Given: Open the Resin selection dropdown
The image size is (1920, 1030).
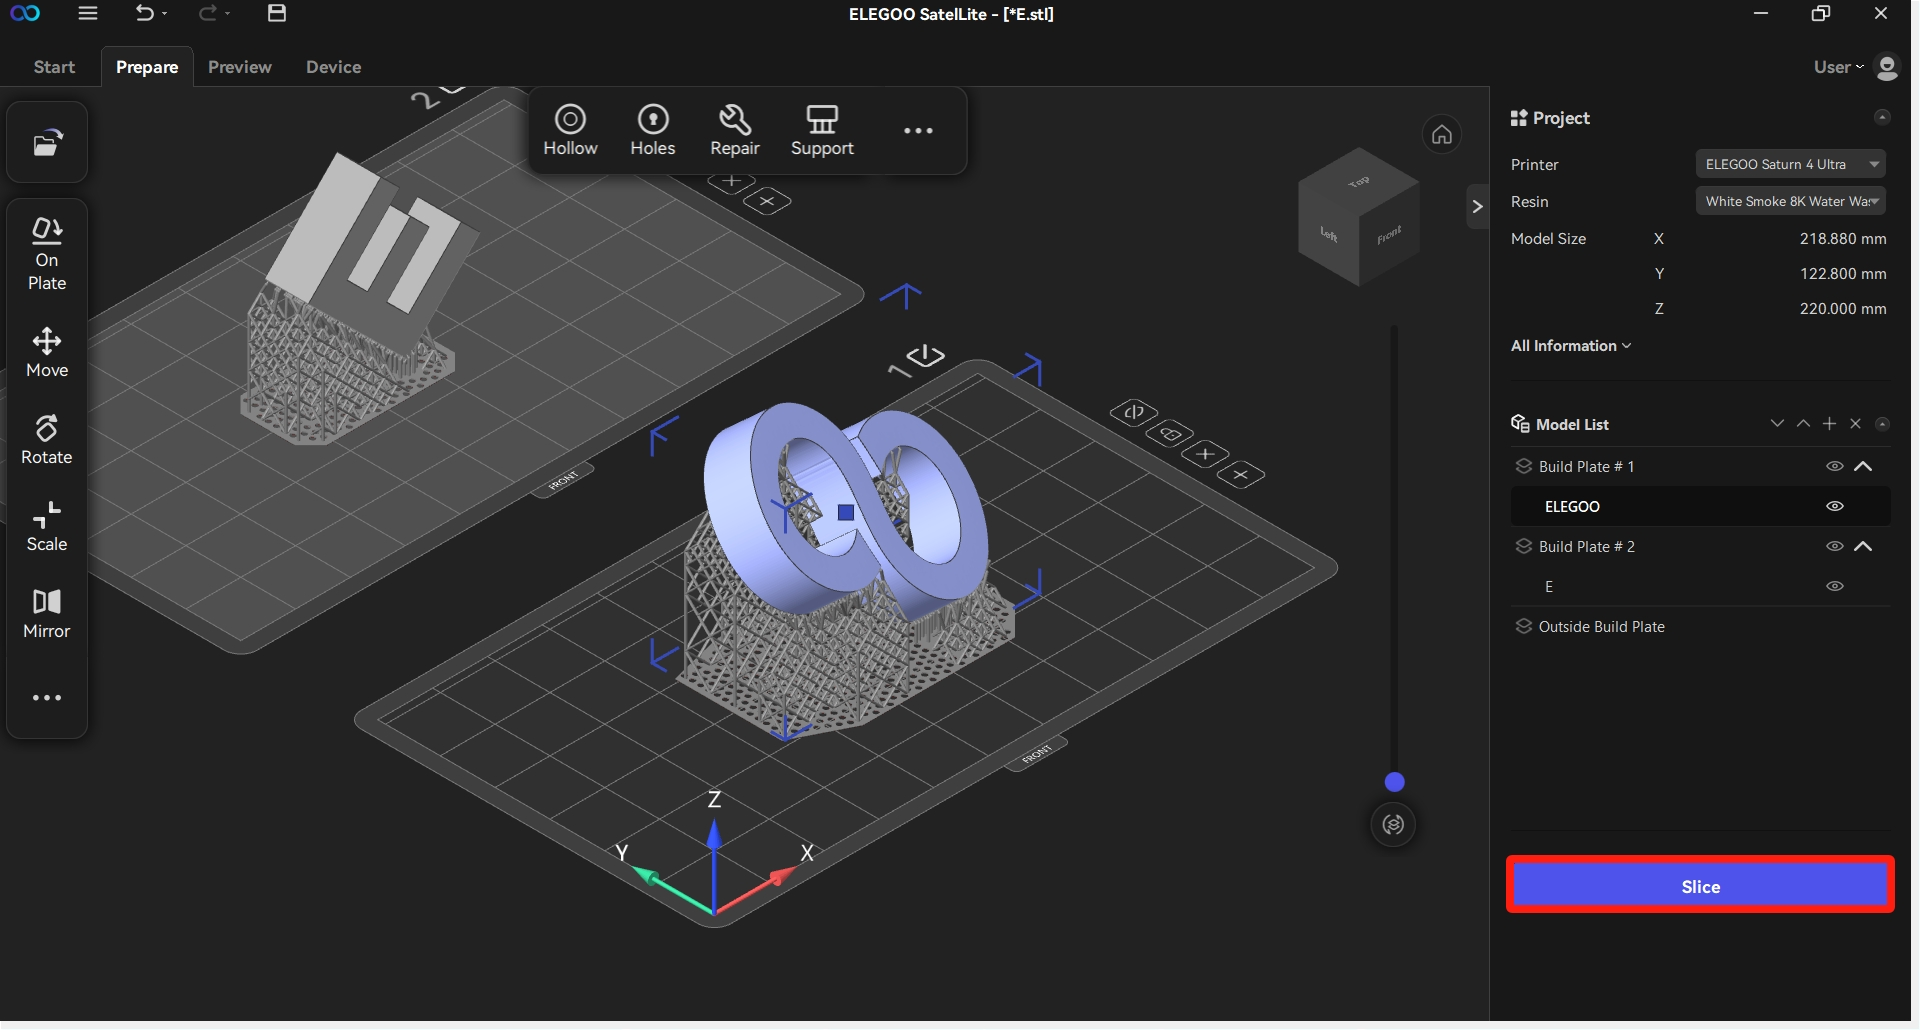Looking at the screenshot, I should 1789,202.
